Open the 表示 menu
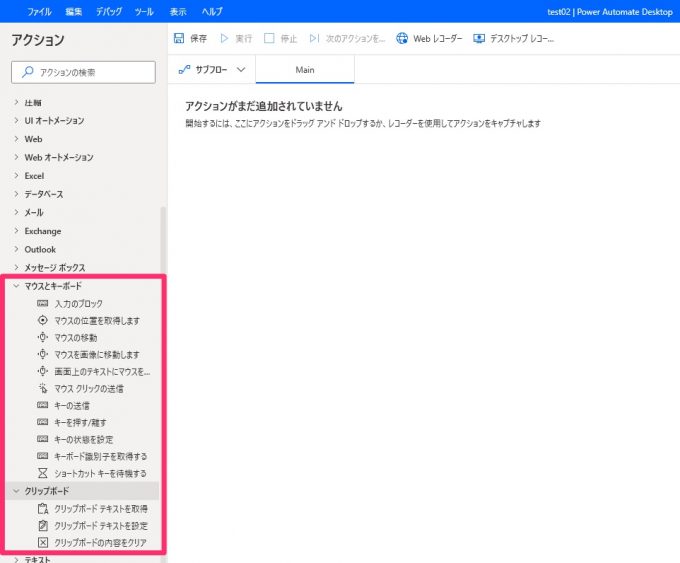 pyautogui.click(x=178, y=12)
